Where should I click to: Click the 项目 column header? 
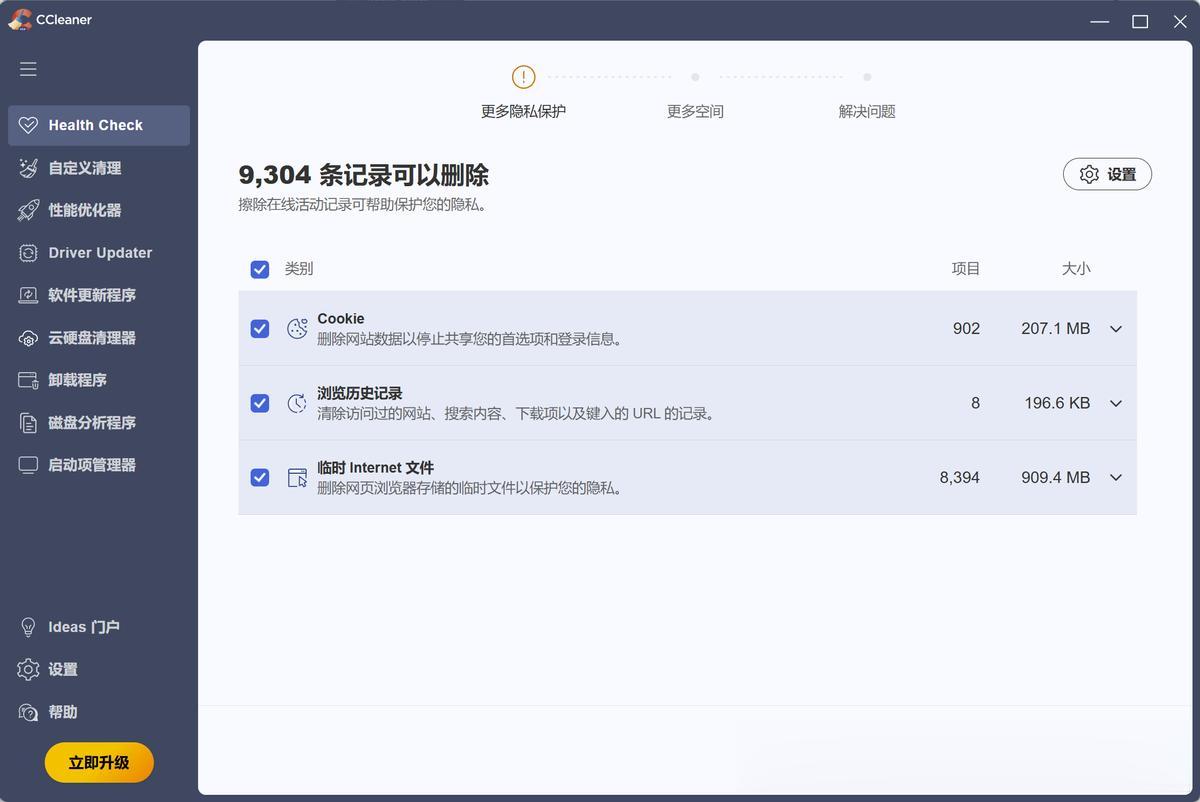(x=966, y=269)
